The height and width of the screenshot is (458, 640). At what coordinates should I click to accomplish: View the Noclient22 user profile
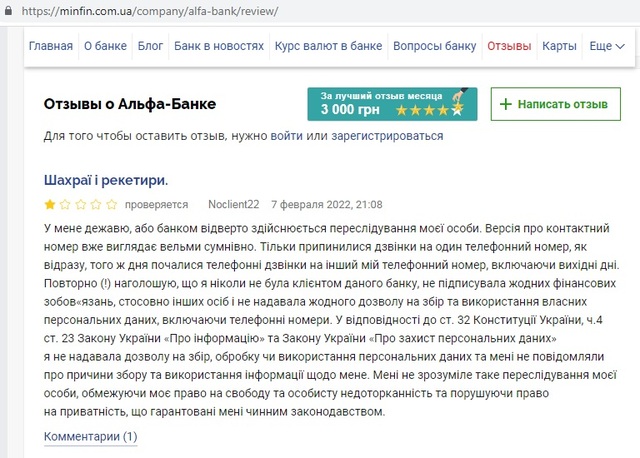point(233,204)
